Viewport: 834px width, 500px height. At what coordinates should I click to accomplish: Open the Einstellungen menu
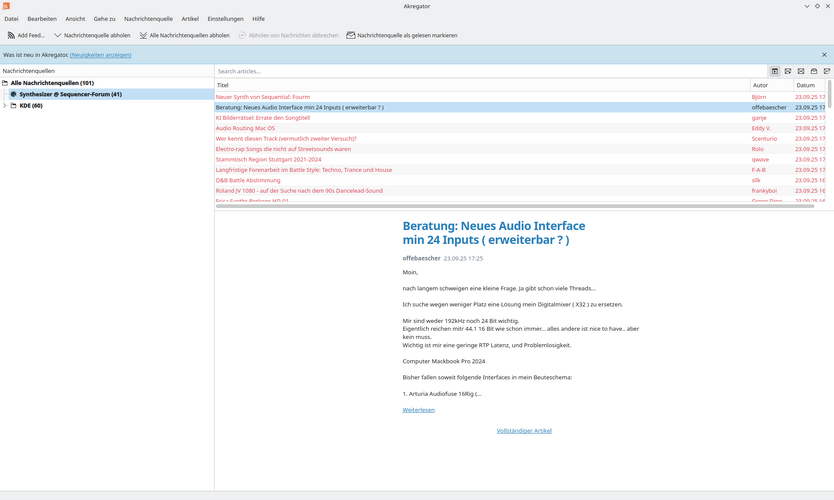pos(225,19)
